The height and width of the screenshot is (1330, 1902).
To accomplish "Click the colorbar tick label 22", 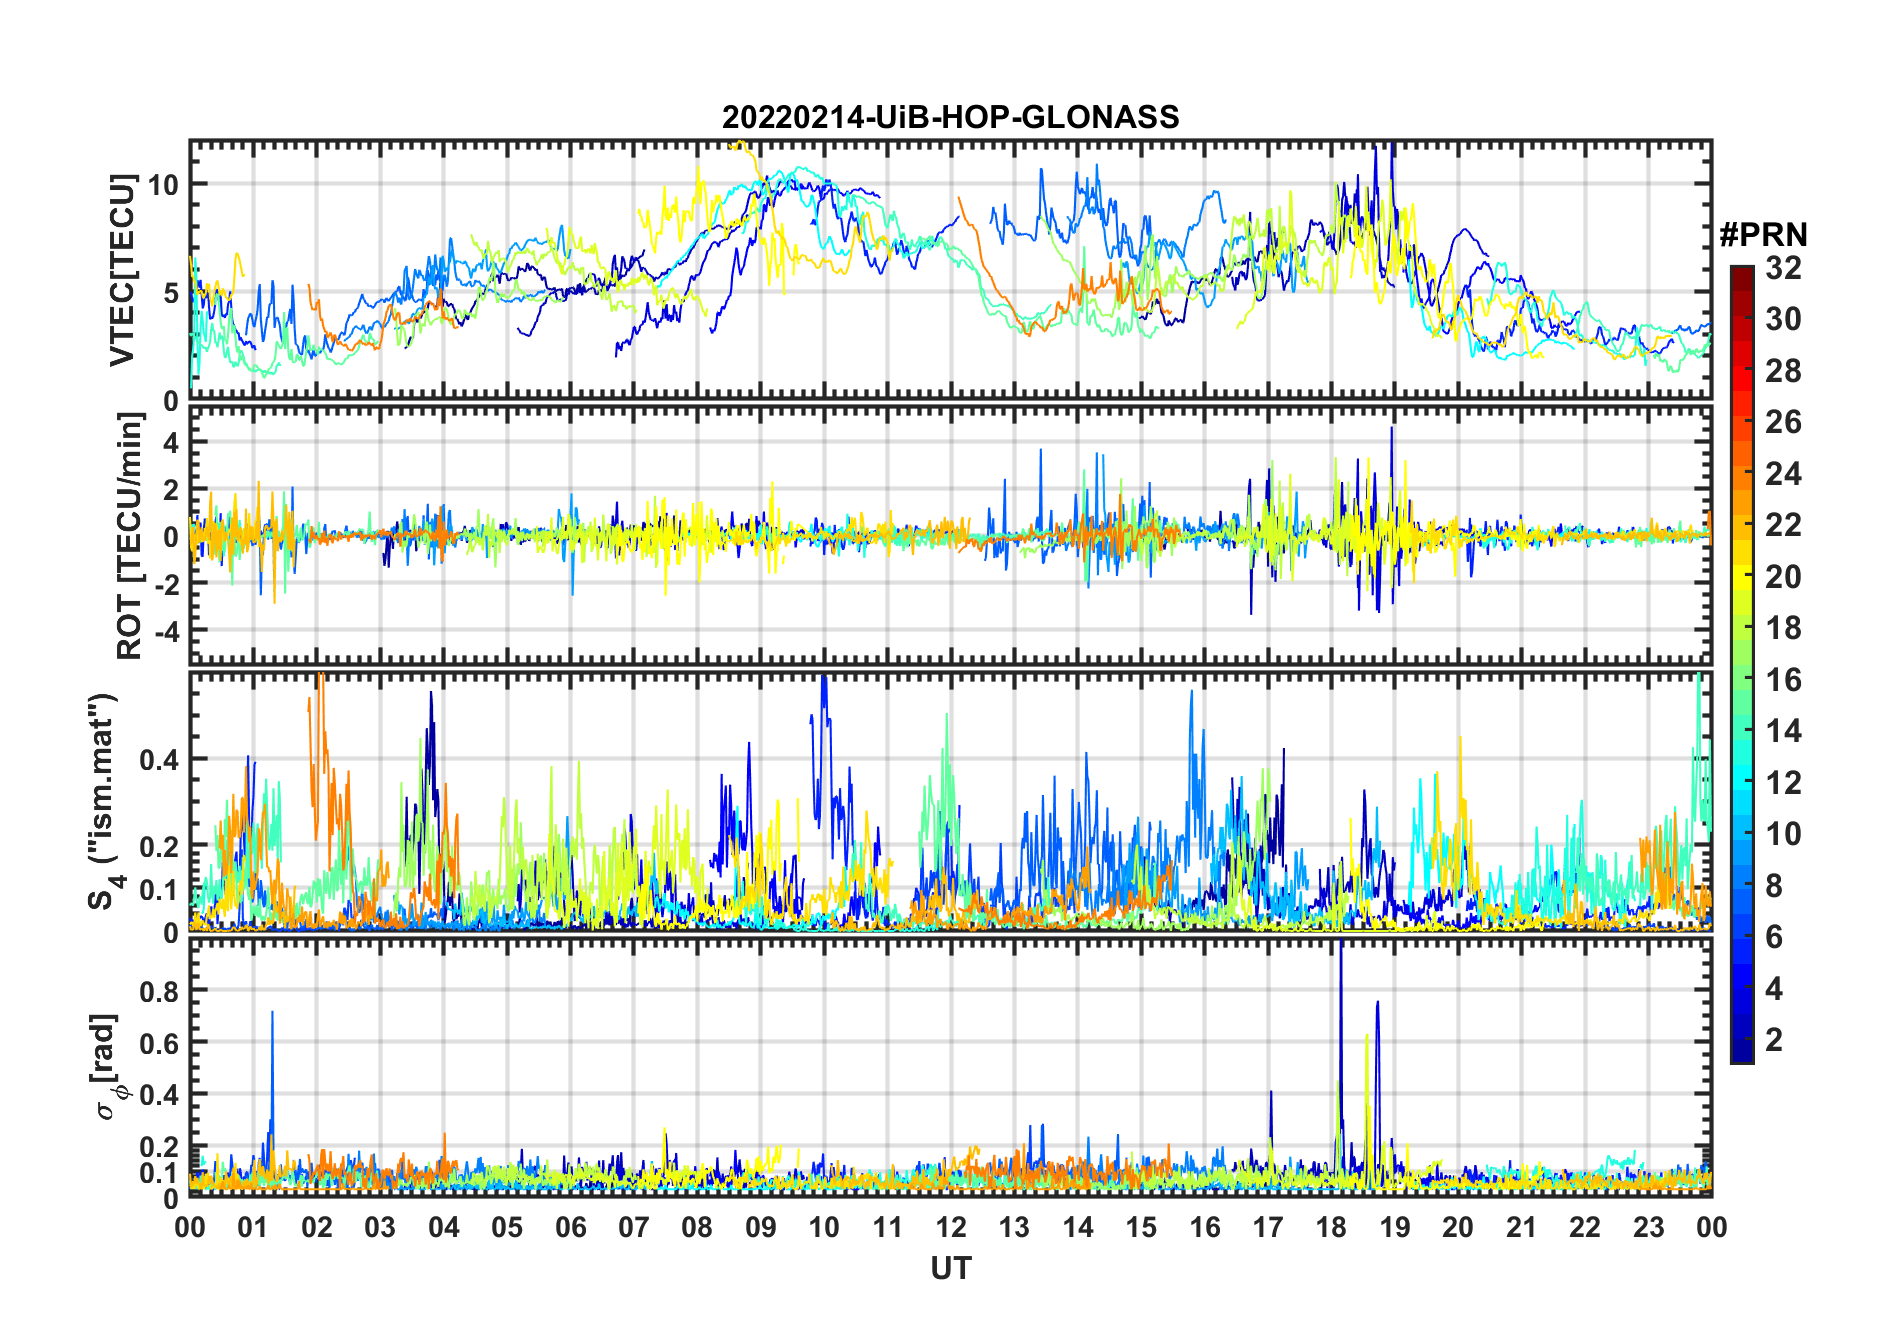I will [x=1783, y=525].
